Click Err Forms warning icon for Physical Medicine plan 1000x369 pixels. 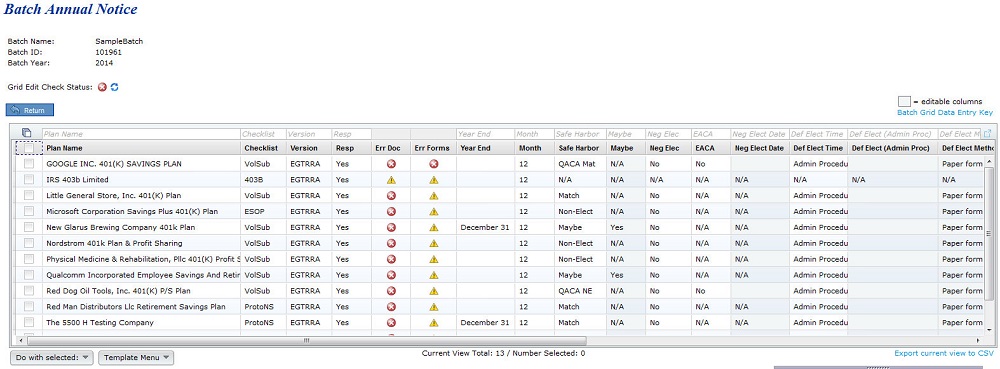[434, 259]
